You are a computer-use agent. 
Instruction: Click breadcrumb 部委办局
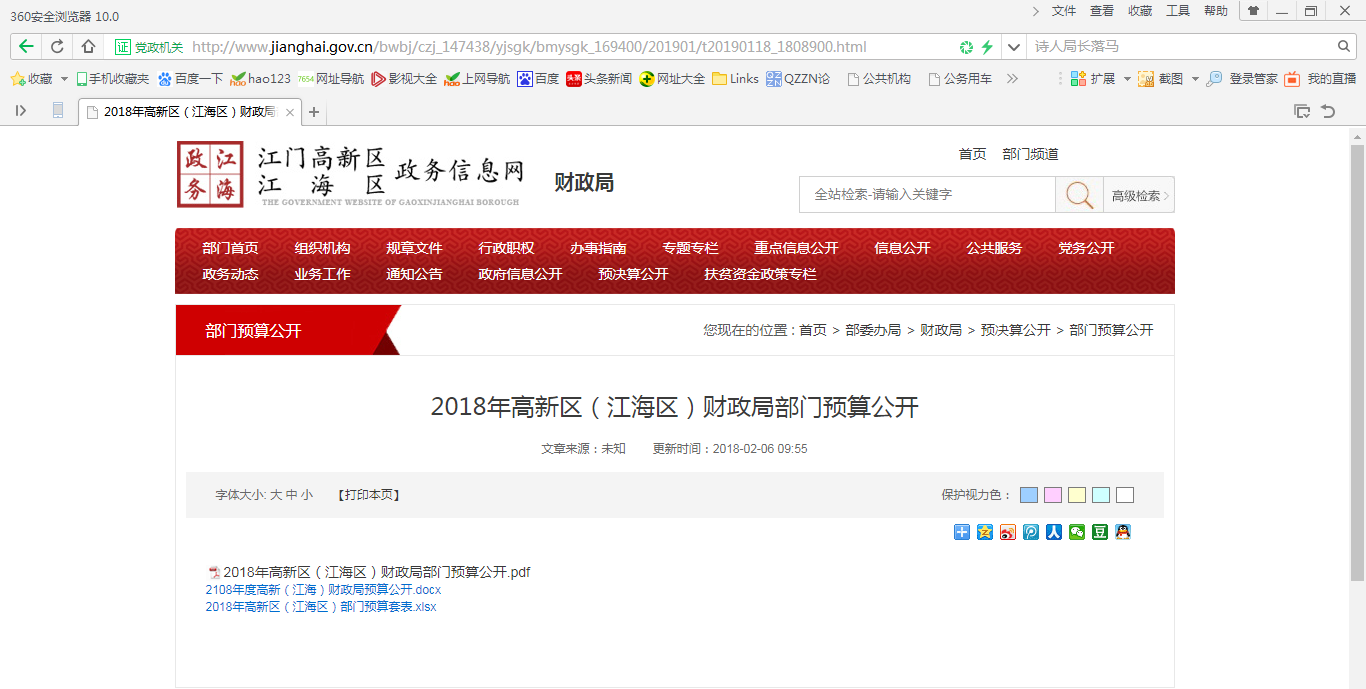coord(873,330)
